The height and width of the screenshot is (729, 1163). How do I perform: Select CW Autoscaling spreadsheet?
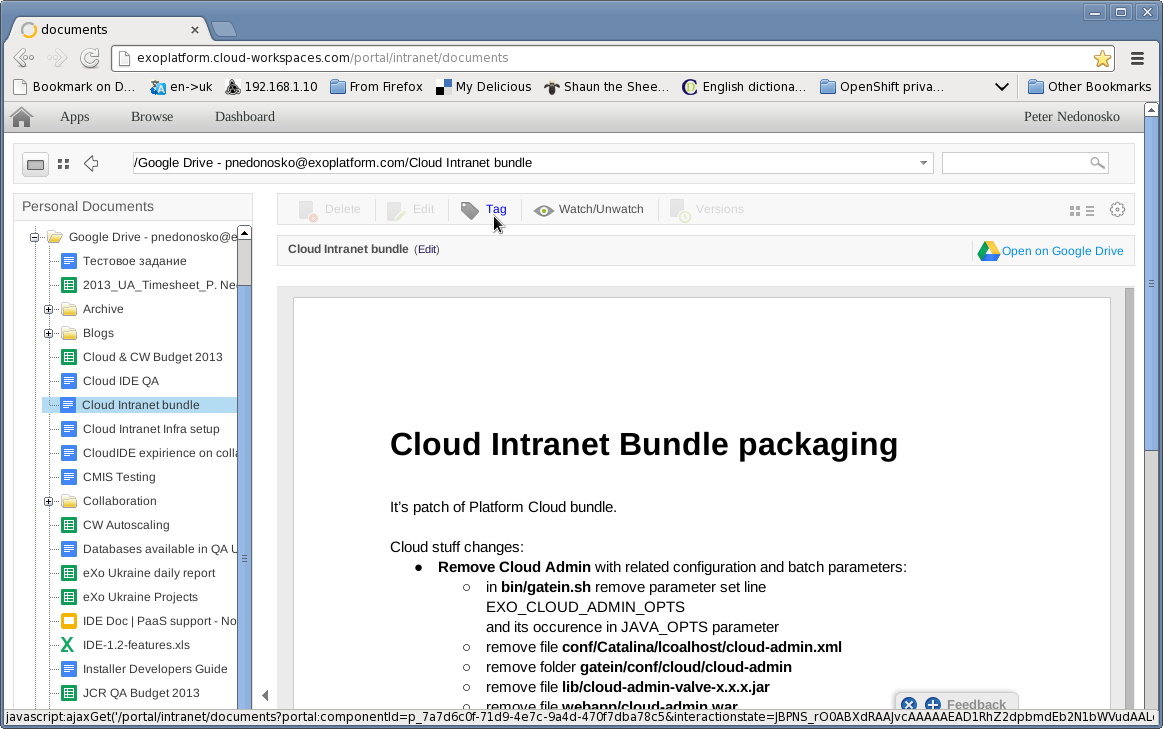coord(125,525)
